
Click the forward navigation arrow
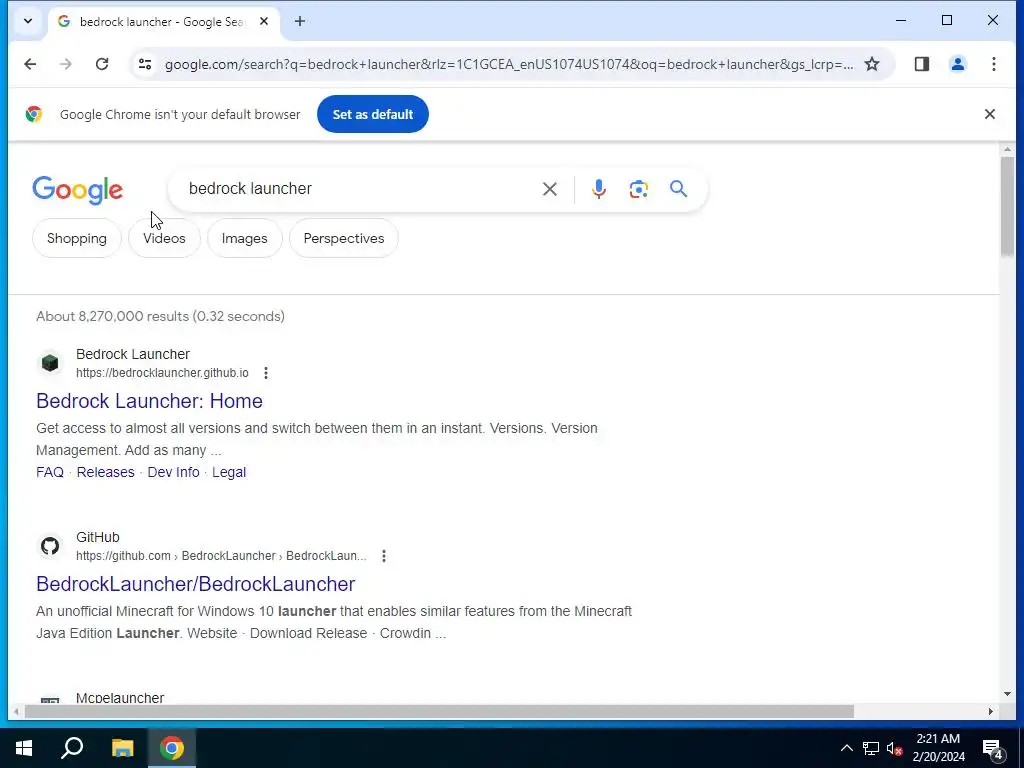point(66,64)
